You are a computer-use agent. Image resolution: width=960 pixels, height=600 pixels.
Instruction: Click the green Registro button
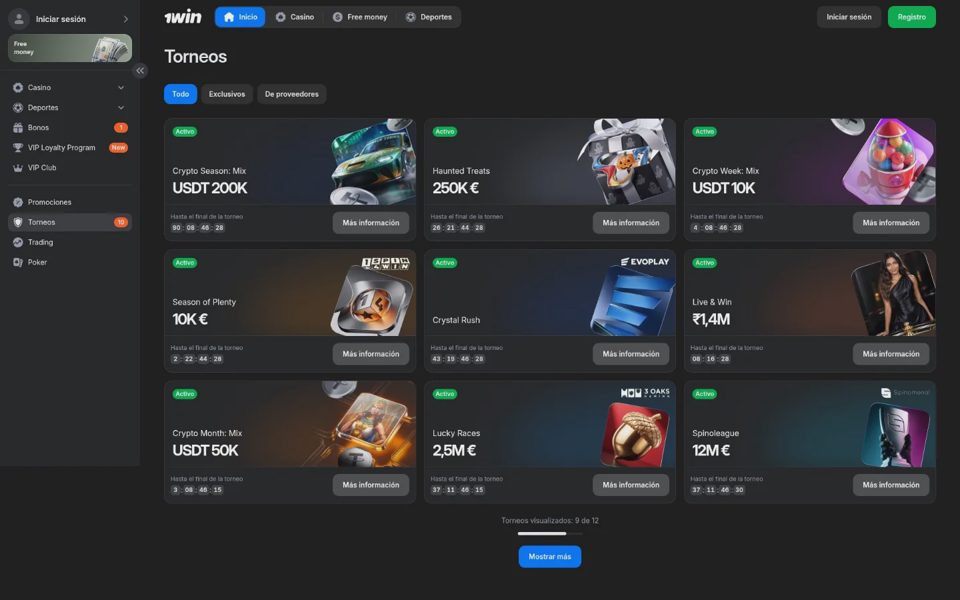tap(912, 17)
